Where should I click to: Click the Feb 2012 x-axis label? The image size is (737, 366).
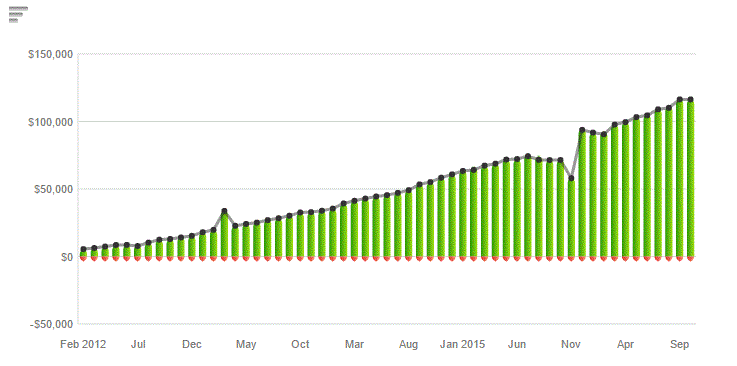83,344
